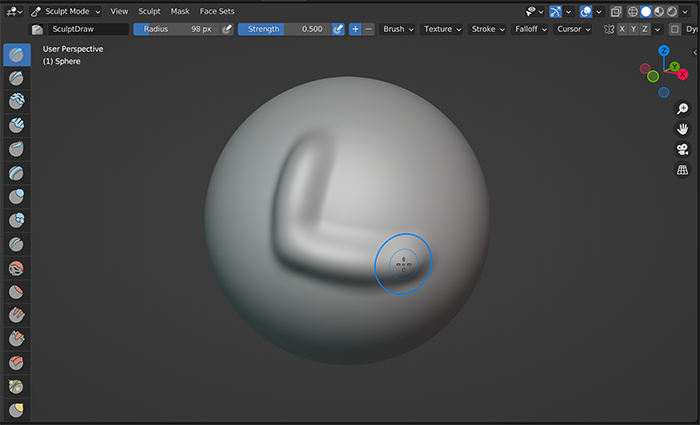Select the Multi-plane Scrape brush tool
The width and height of the screenshot is (700, 425).
tap(17, 363)
